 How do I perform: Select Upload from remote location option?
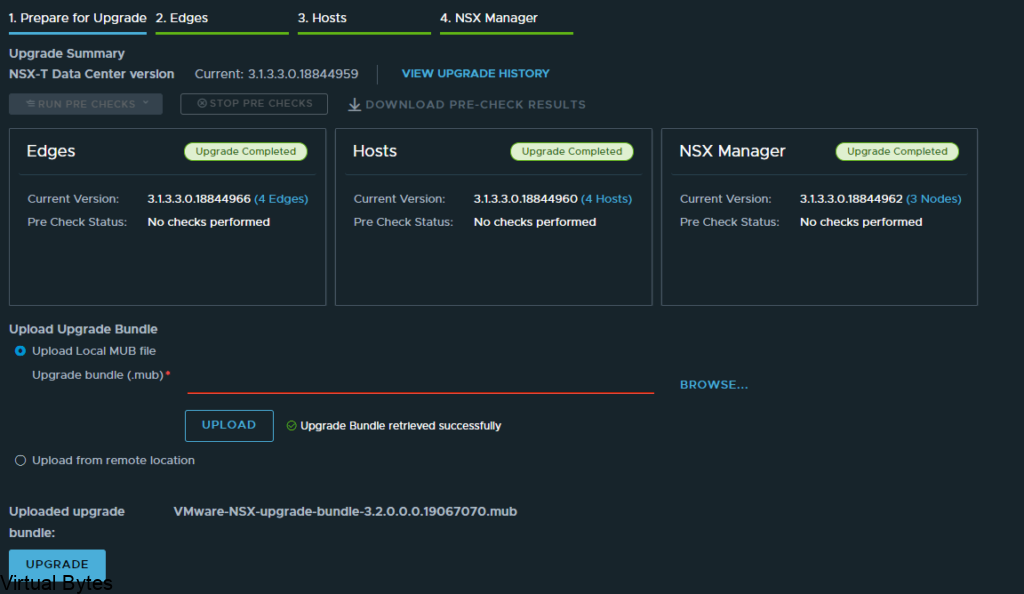tap(20, 461)
